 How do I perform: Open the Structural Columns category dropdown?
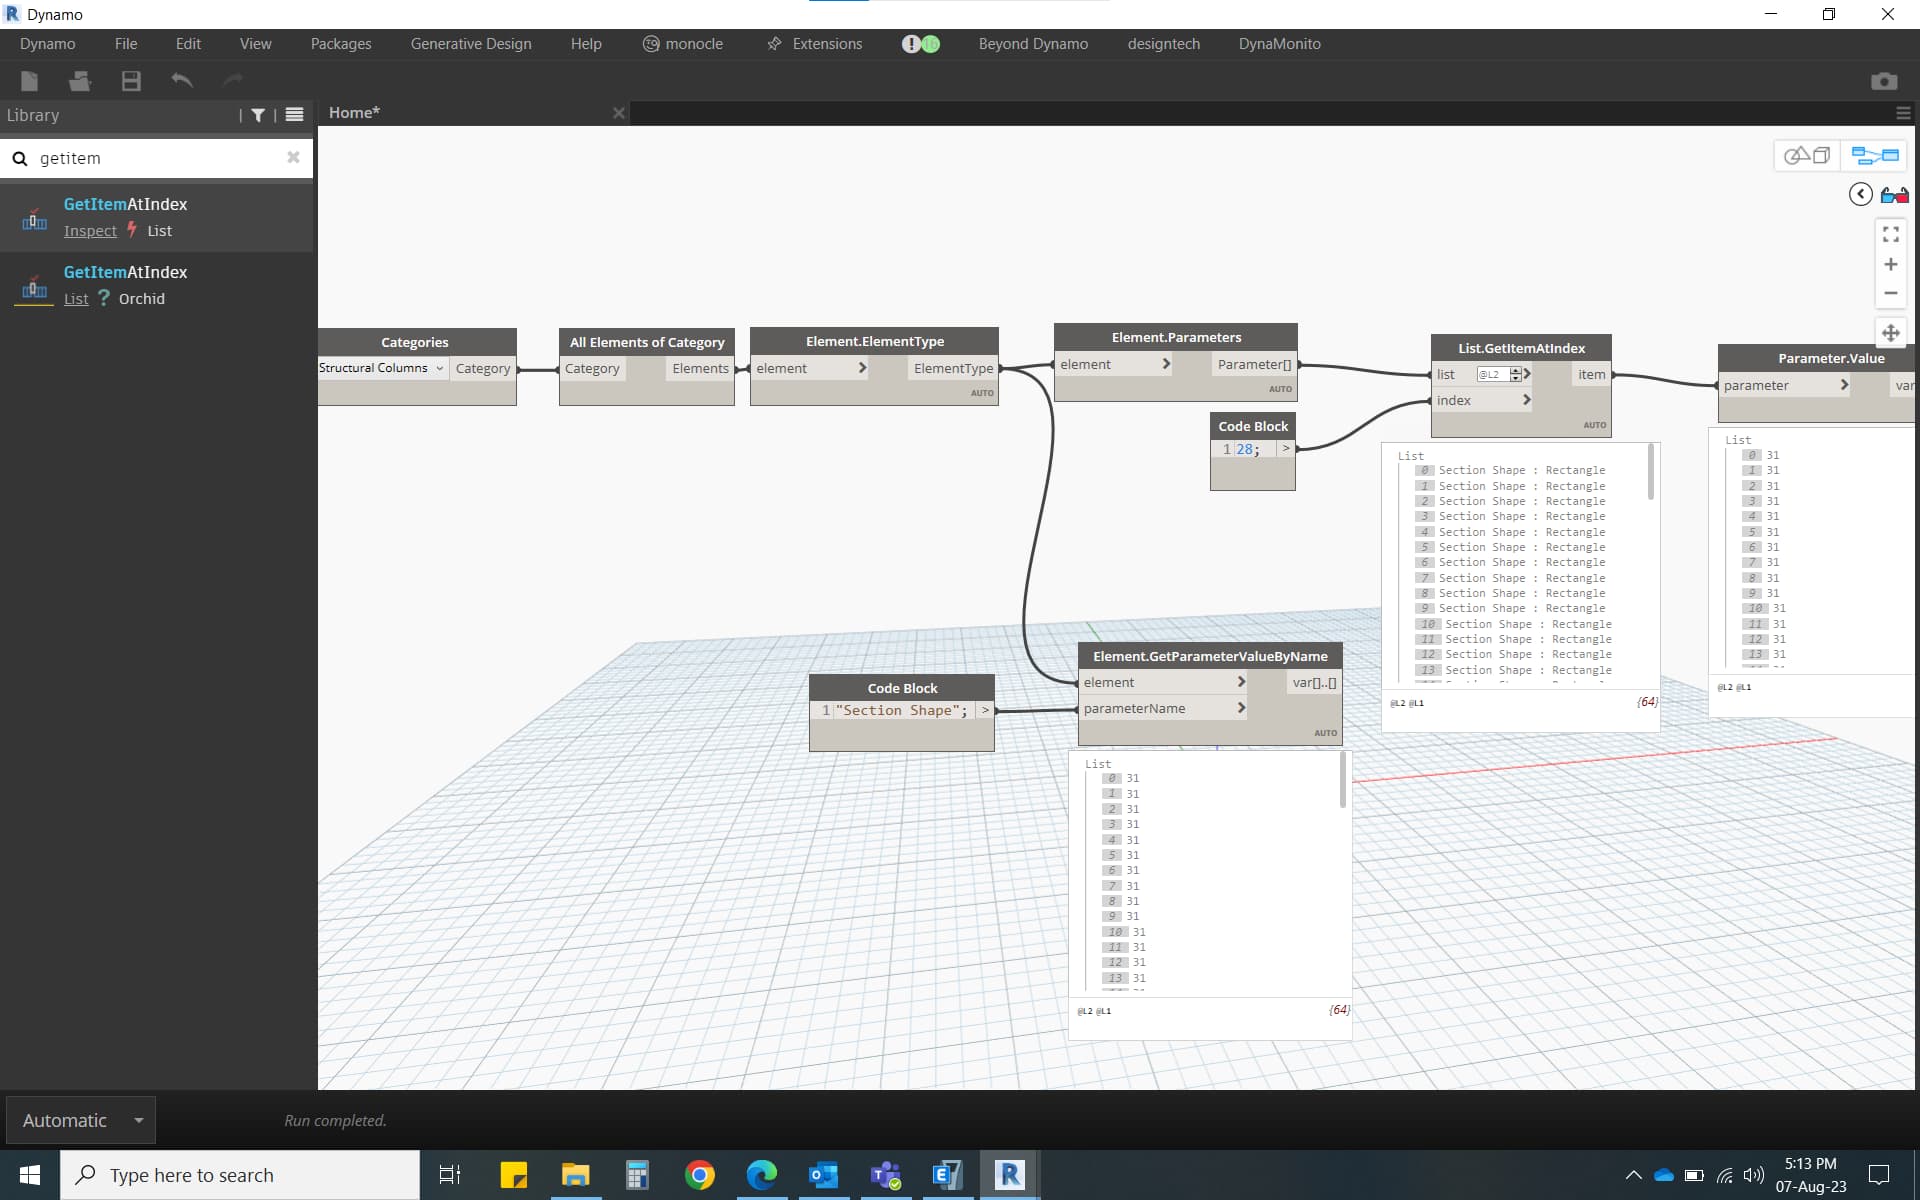point(441,368)
